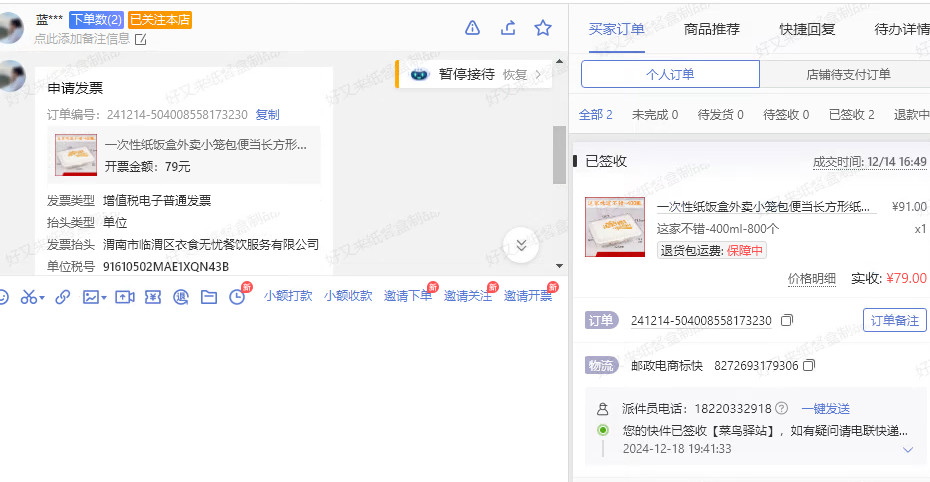Image resolution: width=930 pixels, height=482 pixels.
Task: Click the warning triangle report icon
Action: point(473,28)
